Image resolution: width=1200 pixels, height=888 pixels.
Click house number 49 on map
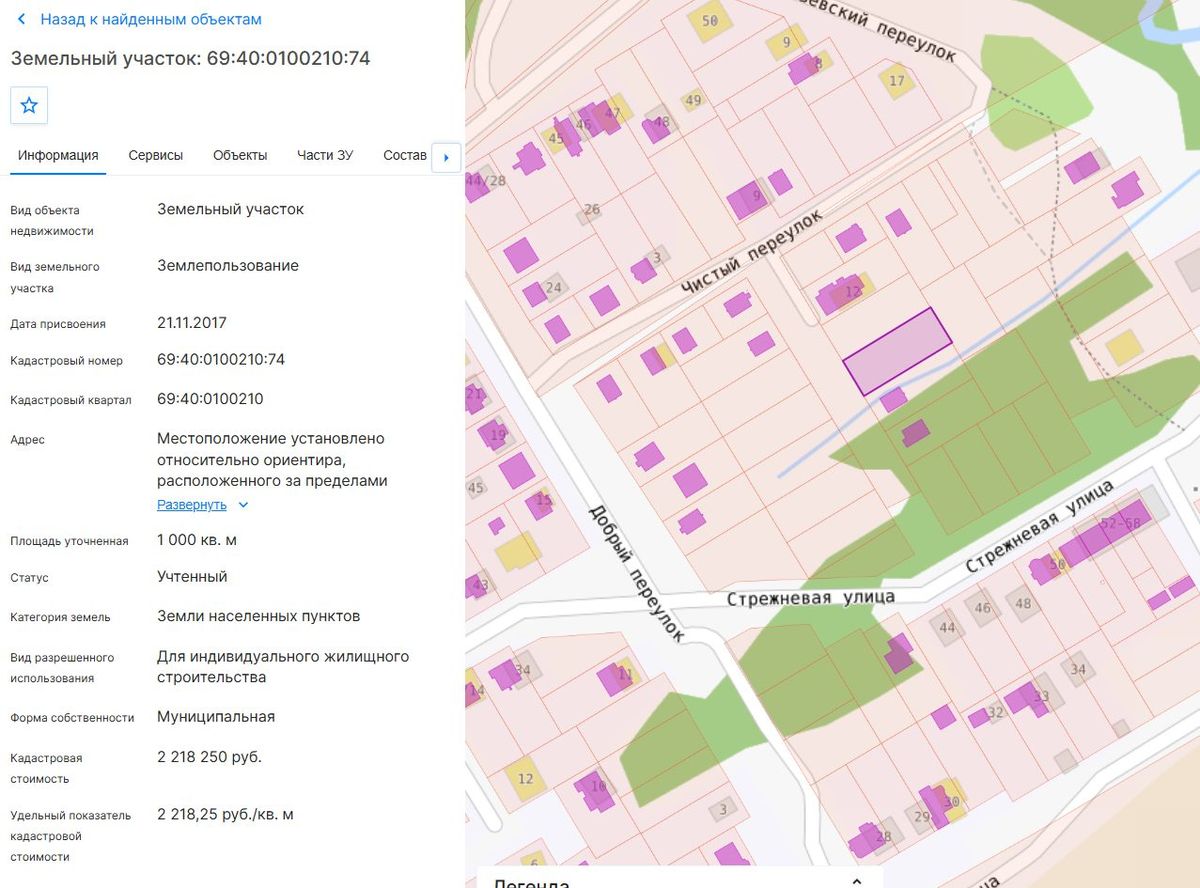pyautogui.click(x=693, y=100)
